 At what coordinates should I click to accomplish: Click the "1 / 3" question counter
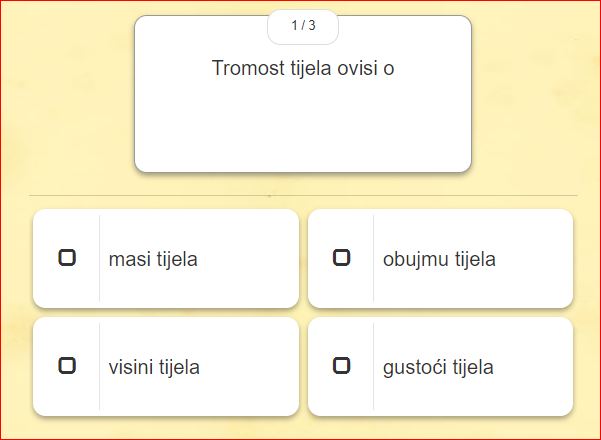[x=303, y=26]
